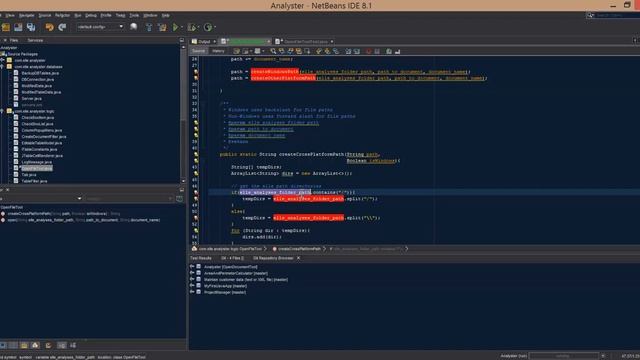
Task: Switch to Test Results tab
Action: pos(201,258)
